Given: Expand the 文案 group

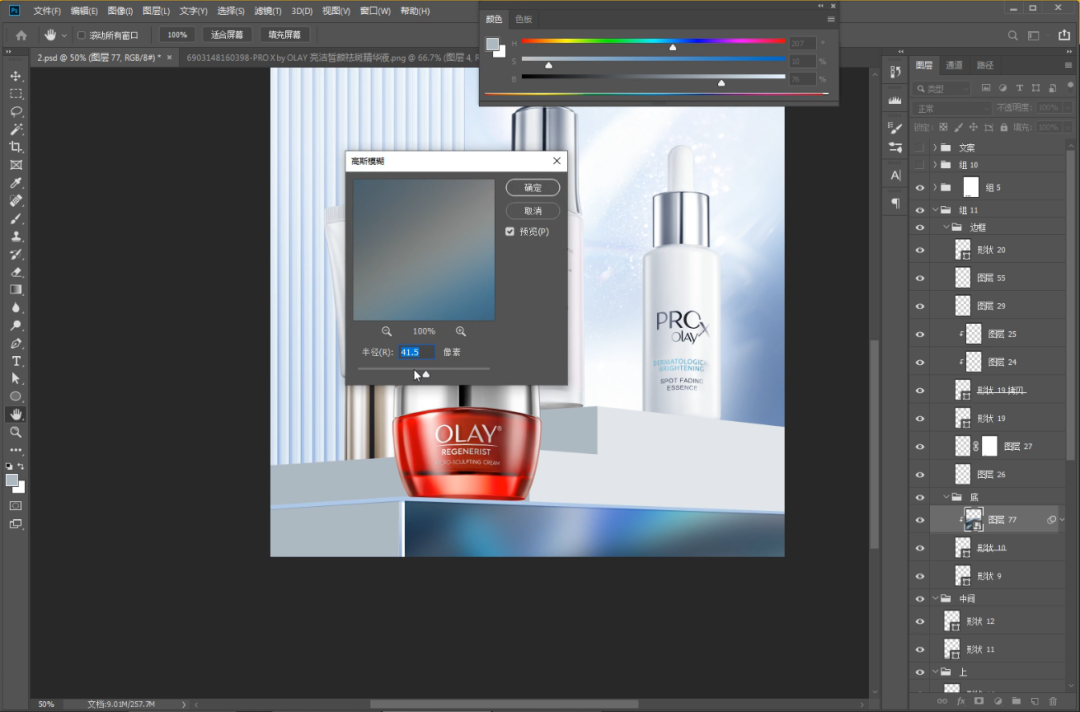Looking at the screenshot, I should pyautogui.click(x=935, y=147).
